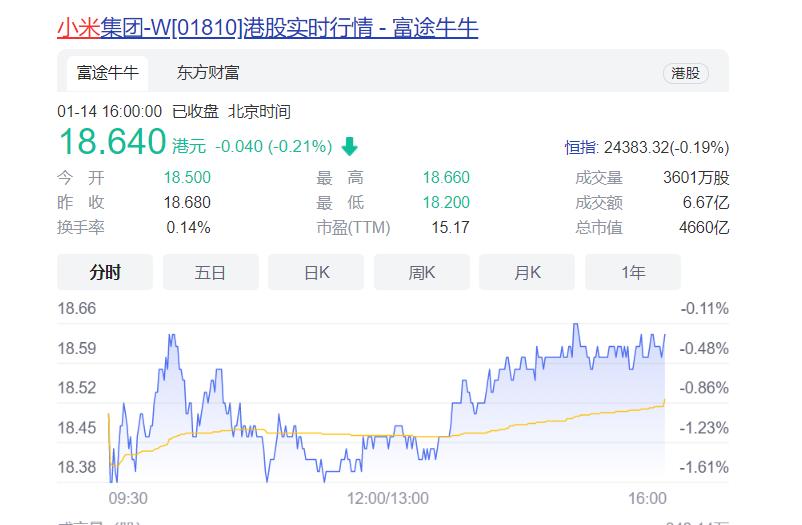Switch to the 五日 chart tab

coord(211,272)
